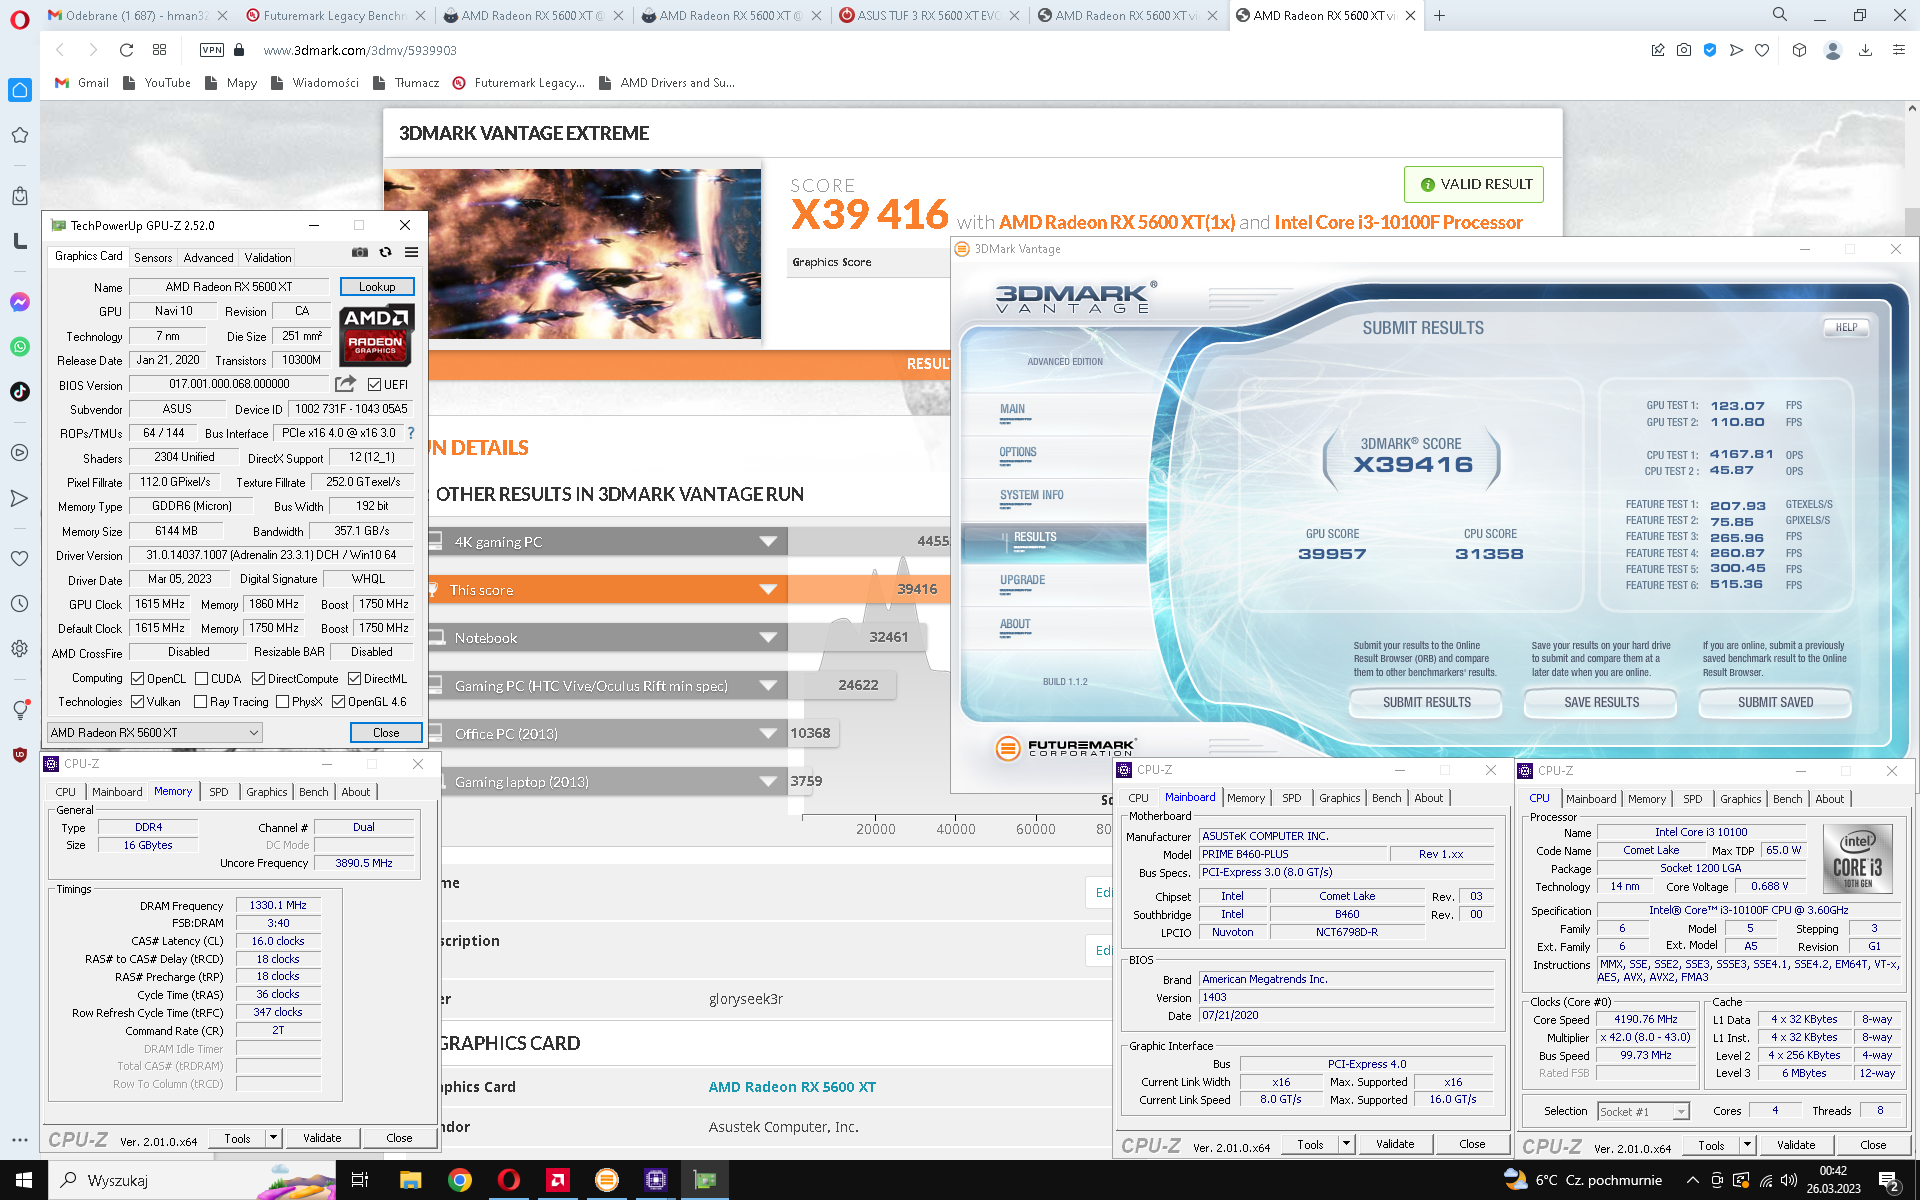The height and width of the screenshot is (1200, 1920).
Task: Toggle the DirectML checkbox
Action: [354, 679]
